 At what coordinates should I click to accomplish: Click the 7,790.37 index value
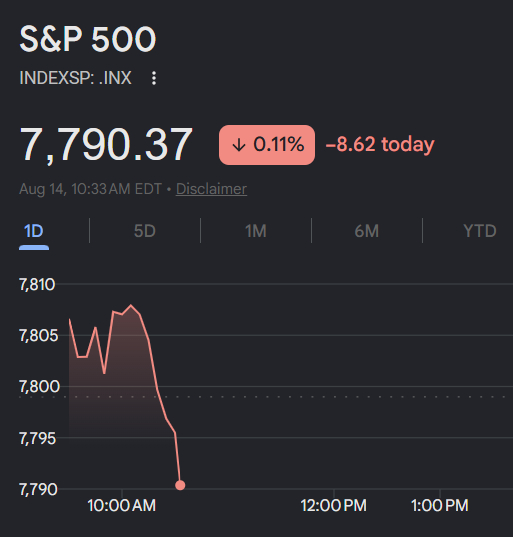click(106, 144)
